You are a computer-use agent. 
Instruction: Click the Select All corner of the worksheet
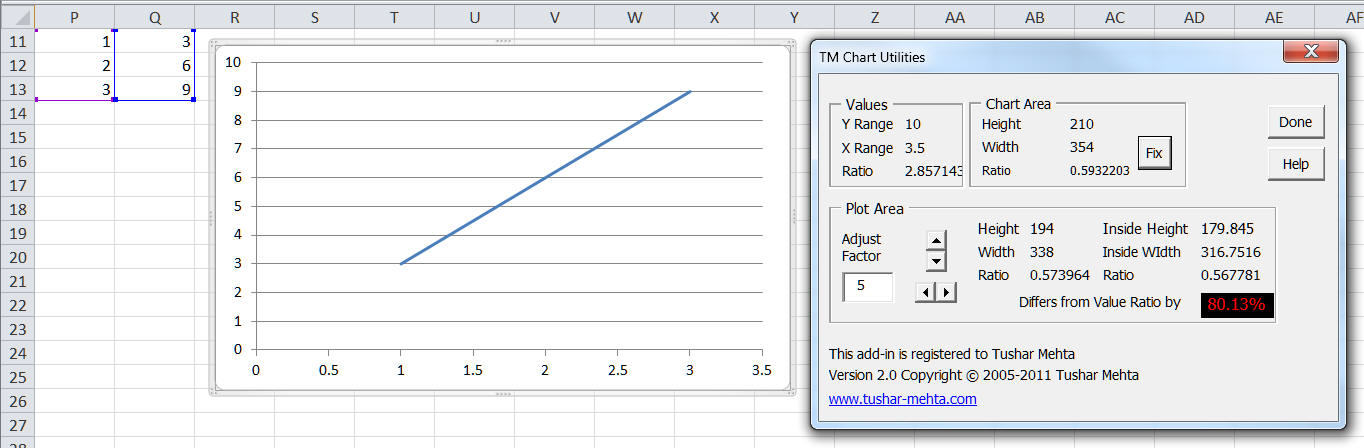click(17, 17)
